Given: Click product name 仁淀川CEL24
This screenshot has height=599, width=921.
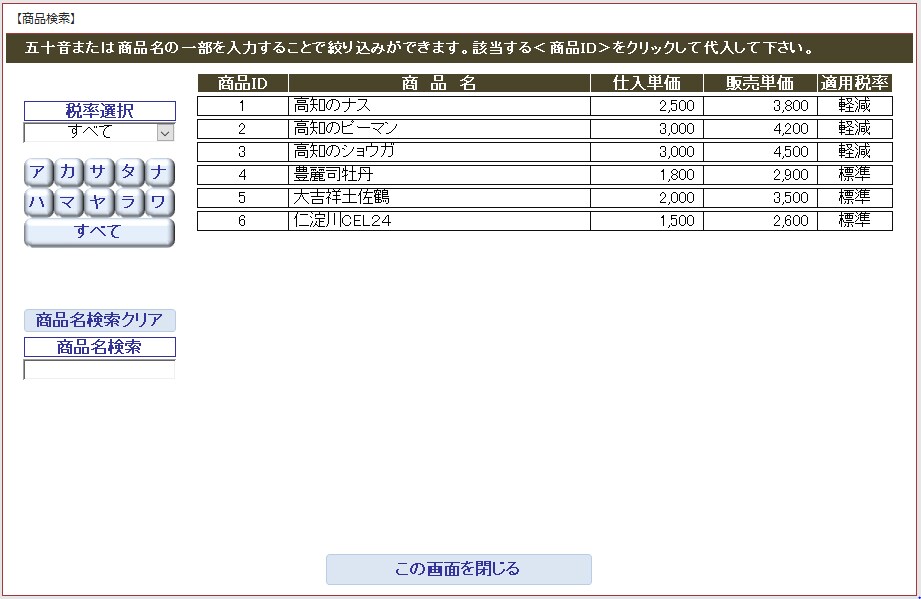Looking at the screenshot, I should [439, 221].
